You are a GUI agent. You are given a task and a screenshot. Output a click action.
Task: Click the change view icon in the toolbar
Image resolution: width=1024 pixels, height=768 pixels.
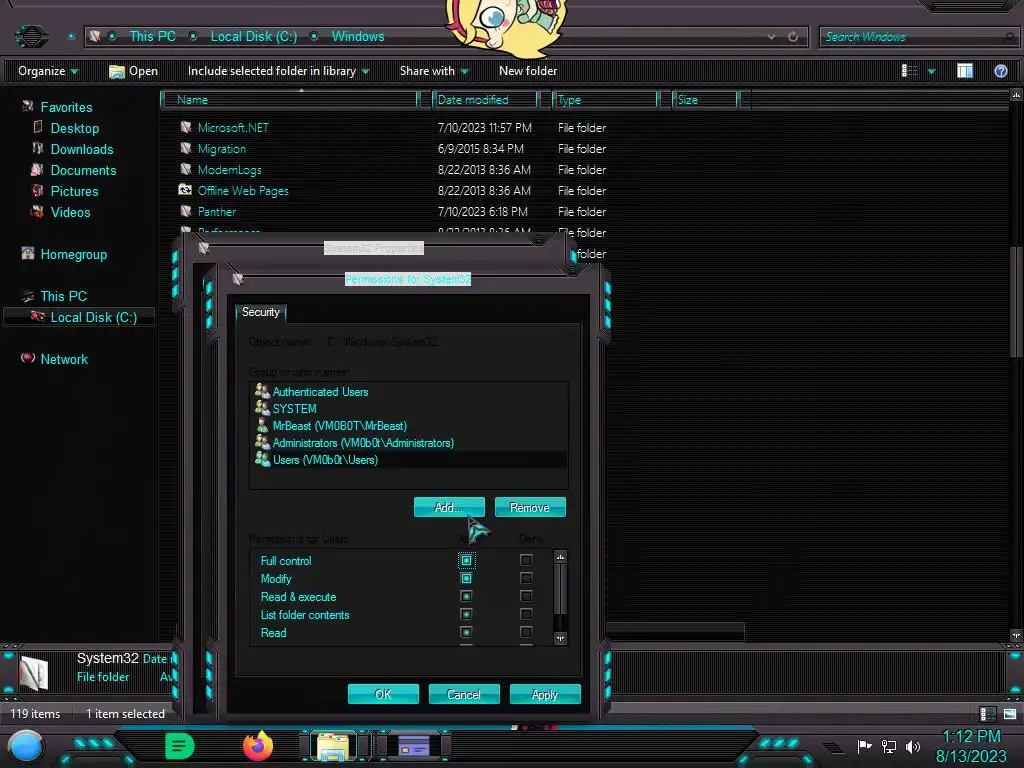909,71
